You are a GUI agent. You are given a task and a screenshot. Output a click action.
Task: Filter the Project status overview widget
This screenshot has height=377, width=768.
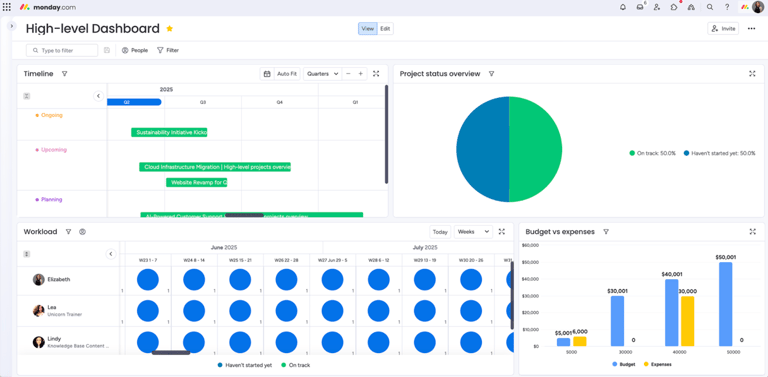point(491,74)
